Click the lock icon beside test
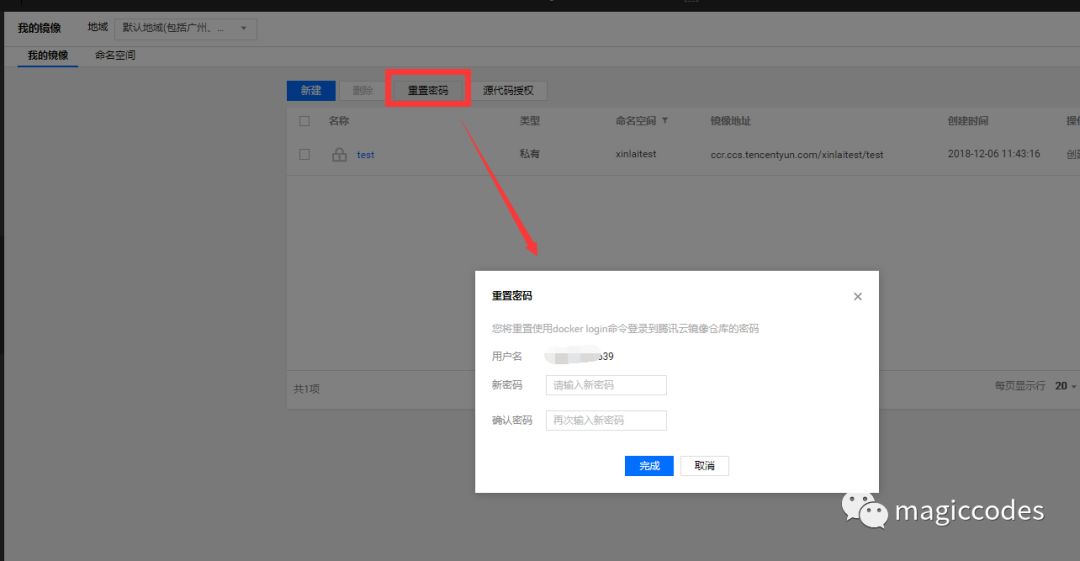The height and width of the screenshot is (561, 1080). coord(339,154)
